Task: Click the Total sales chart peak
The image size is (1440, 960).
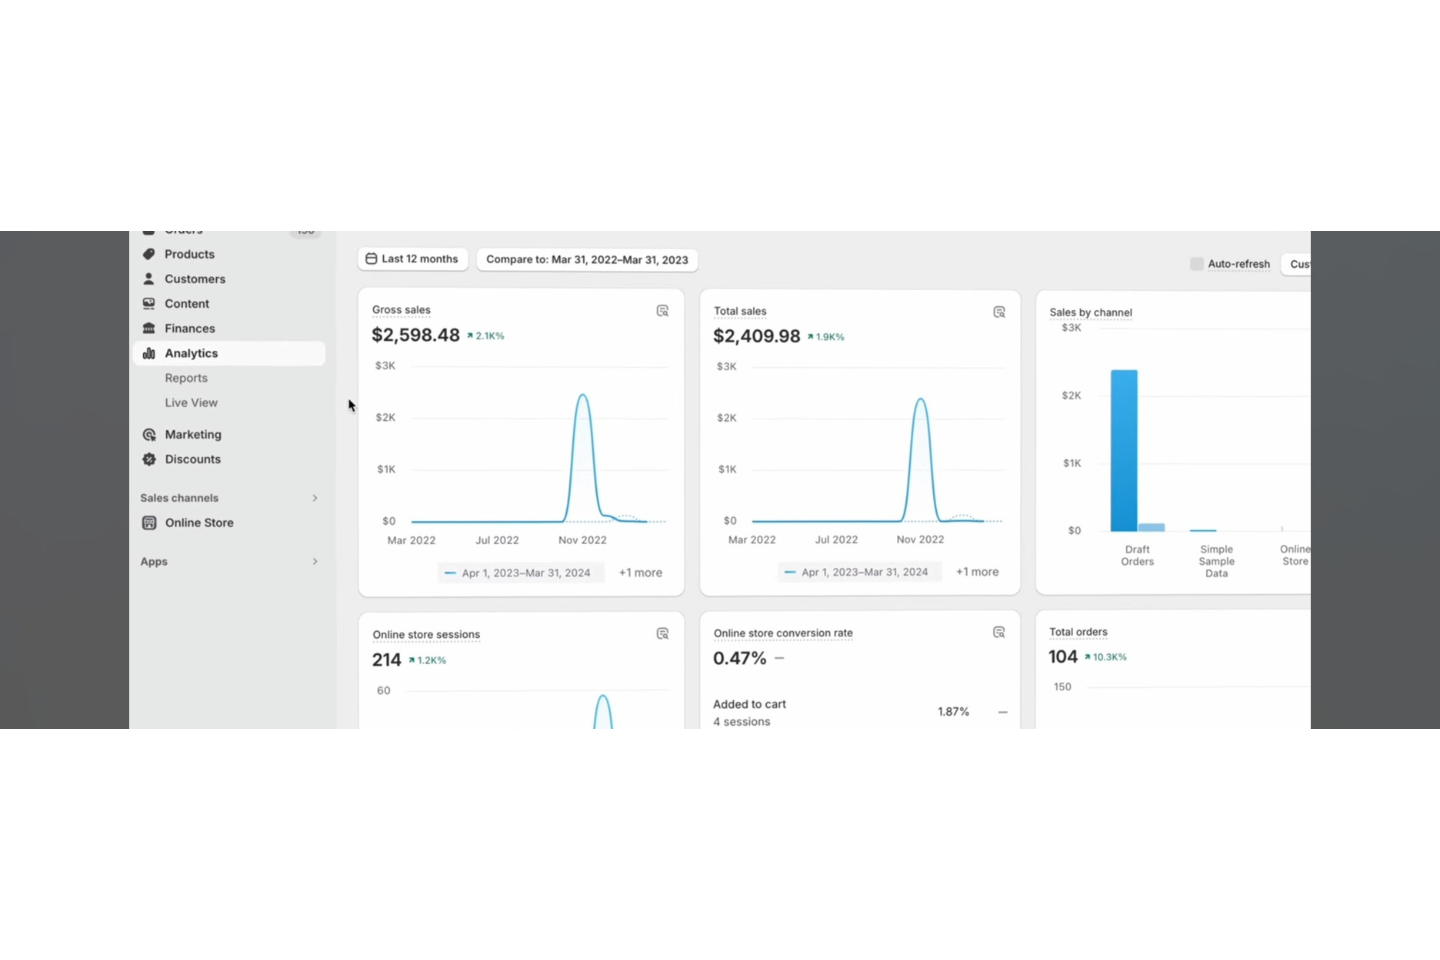Action: tap(920, 400)
